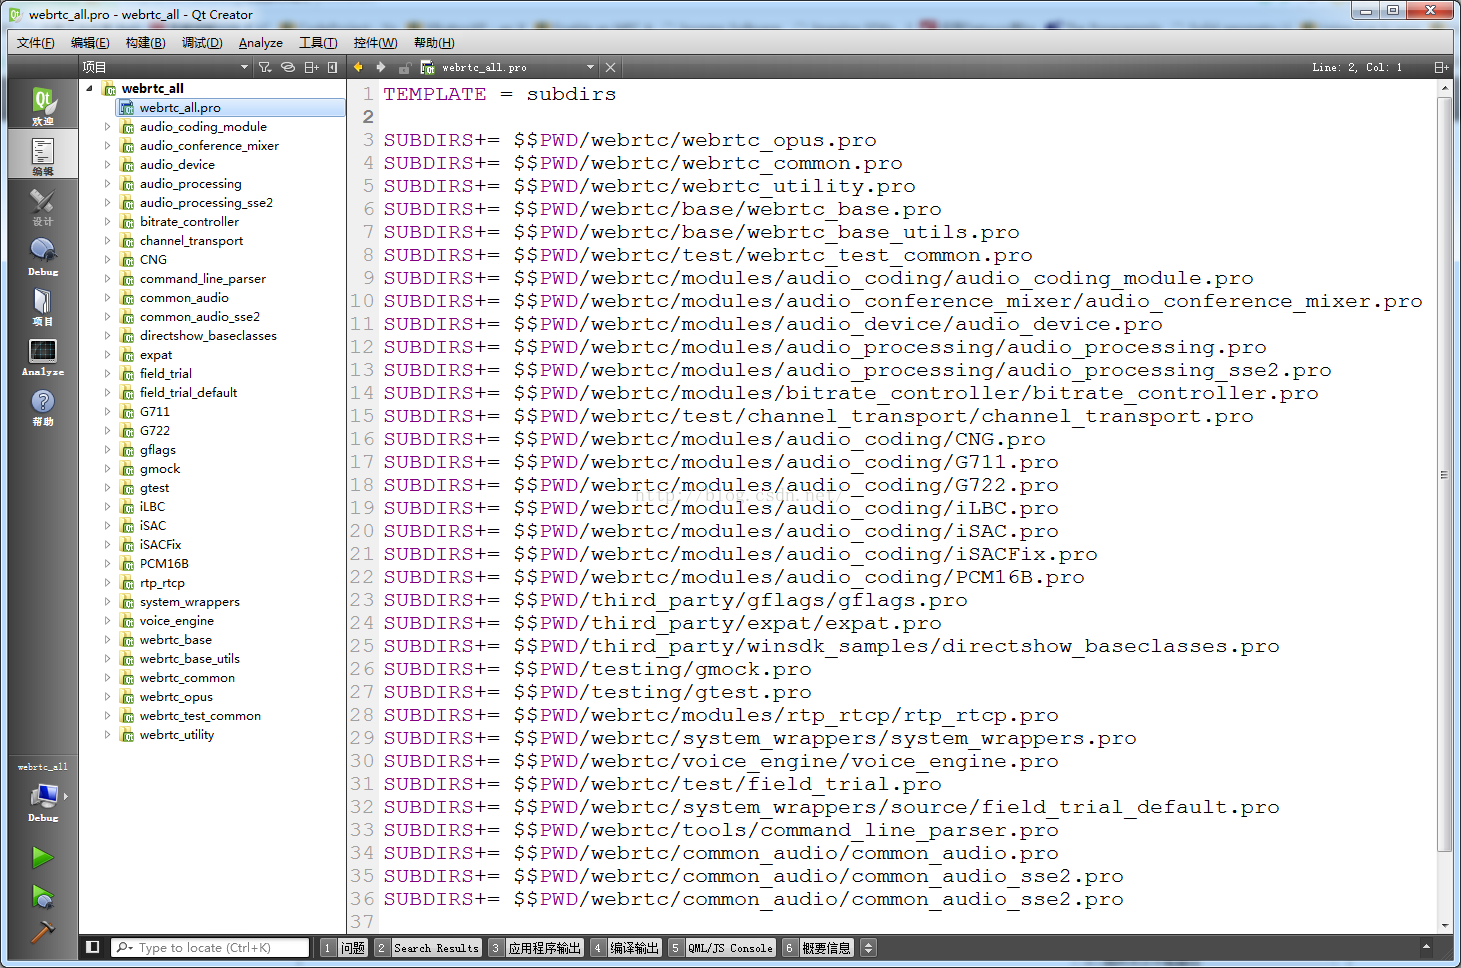The image size is (1461, 968).
Task: Toggle synchronize with editor link icon
Action: click(288, 67)
